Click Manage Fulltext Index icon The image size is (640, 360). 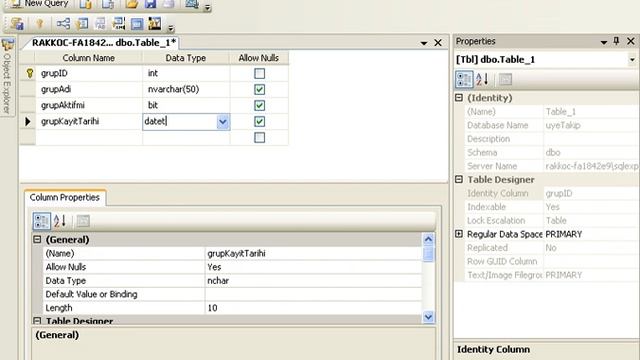(x=100, y=24)
